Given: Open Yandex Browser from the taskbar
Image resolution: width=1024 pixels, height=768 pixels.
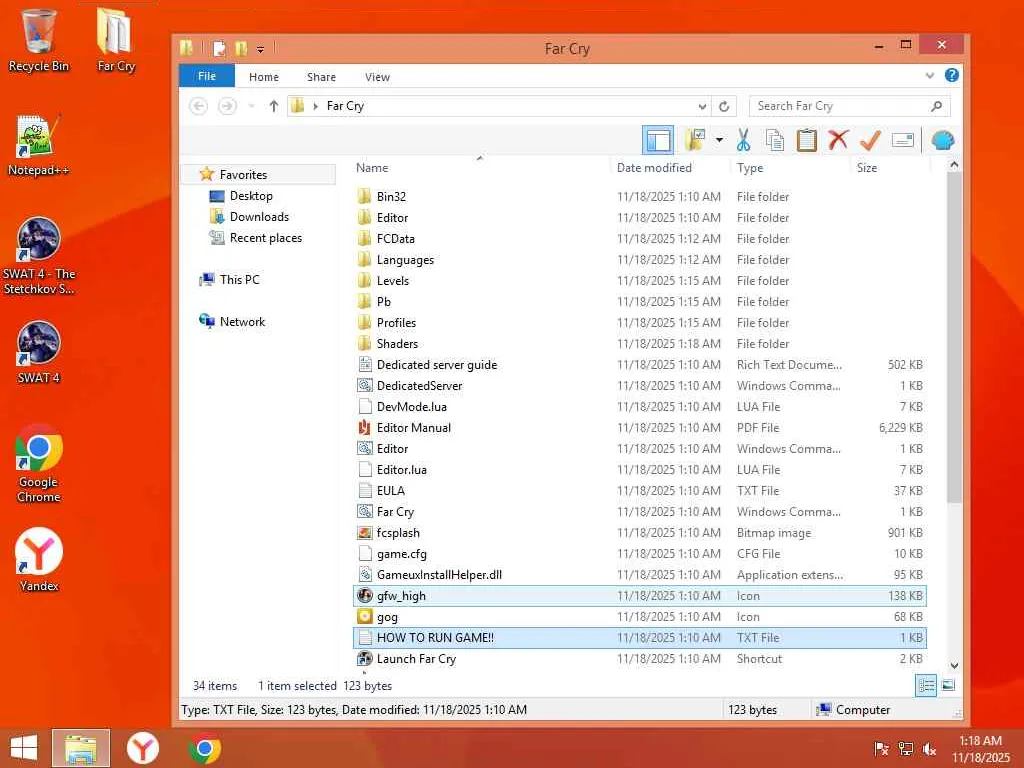Looking at the screenshot, I should [142, 748].
